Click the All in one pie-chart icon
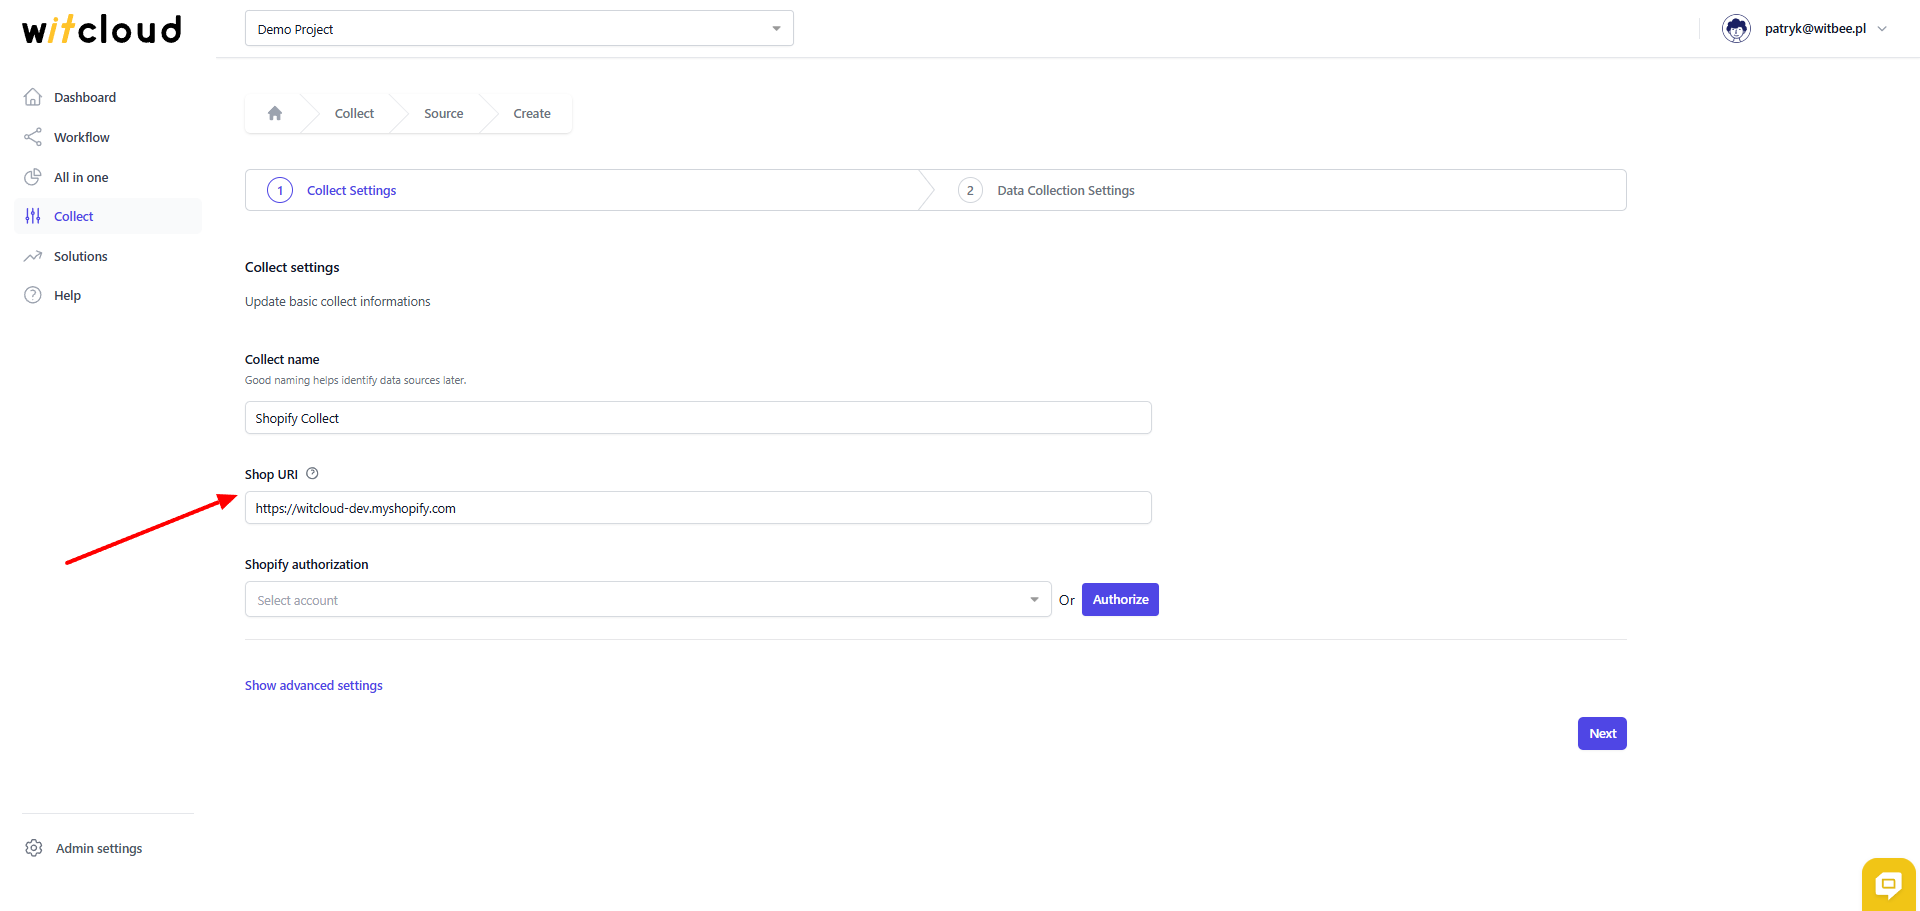This screenshot has height=911, width=1920. 33,177
